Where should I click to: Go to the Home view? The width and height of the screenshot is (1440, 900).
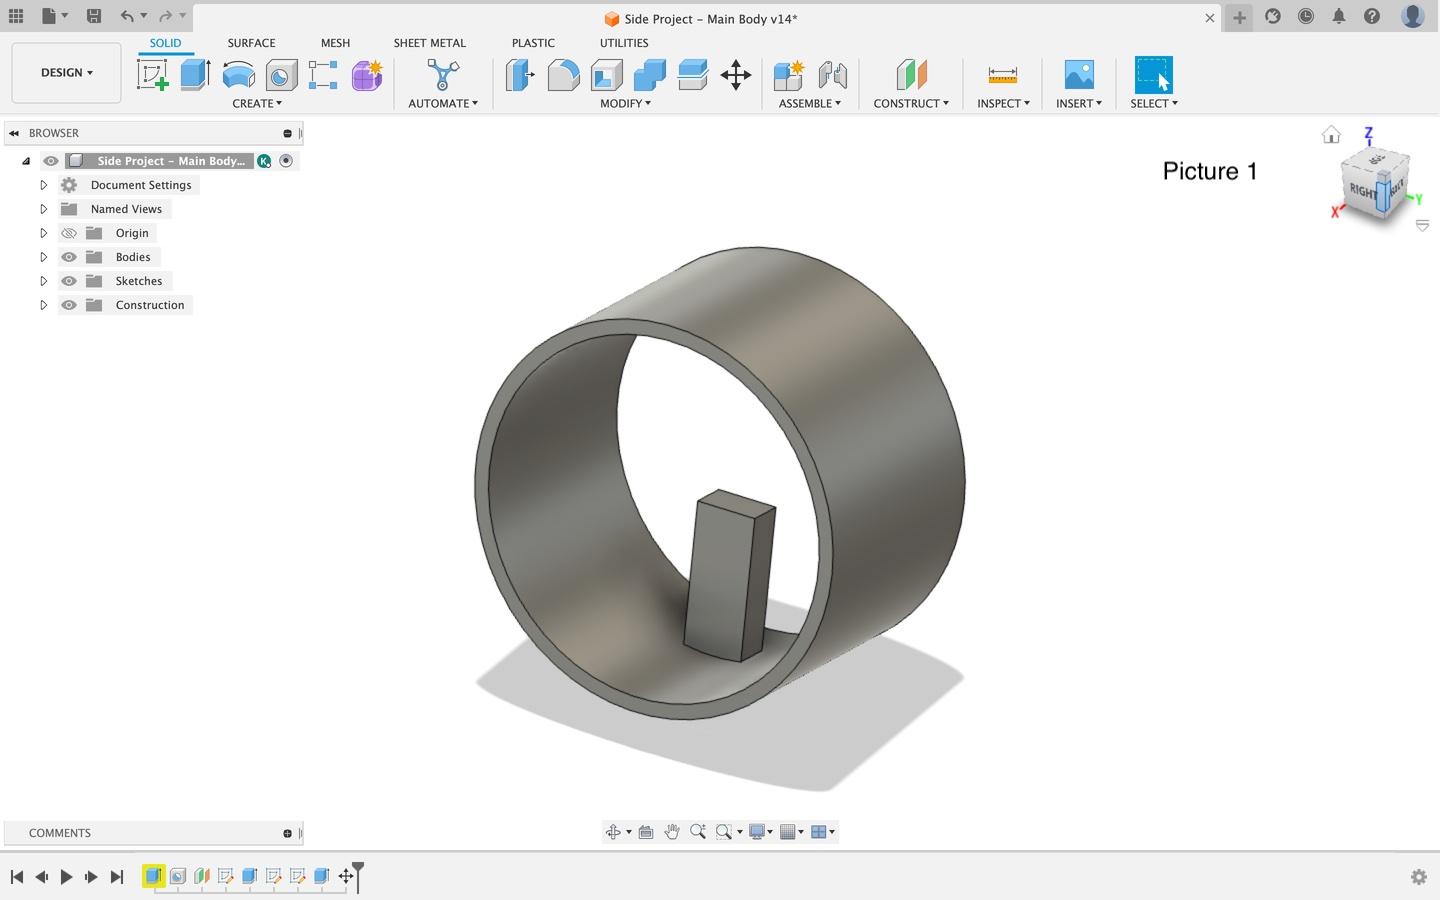(x=1331, y=135)
